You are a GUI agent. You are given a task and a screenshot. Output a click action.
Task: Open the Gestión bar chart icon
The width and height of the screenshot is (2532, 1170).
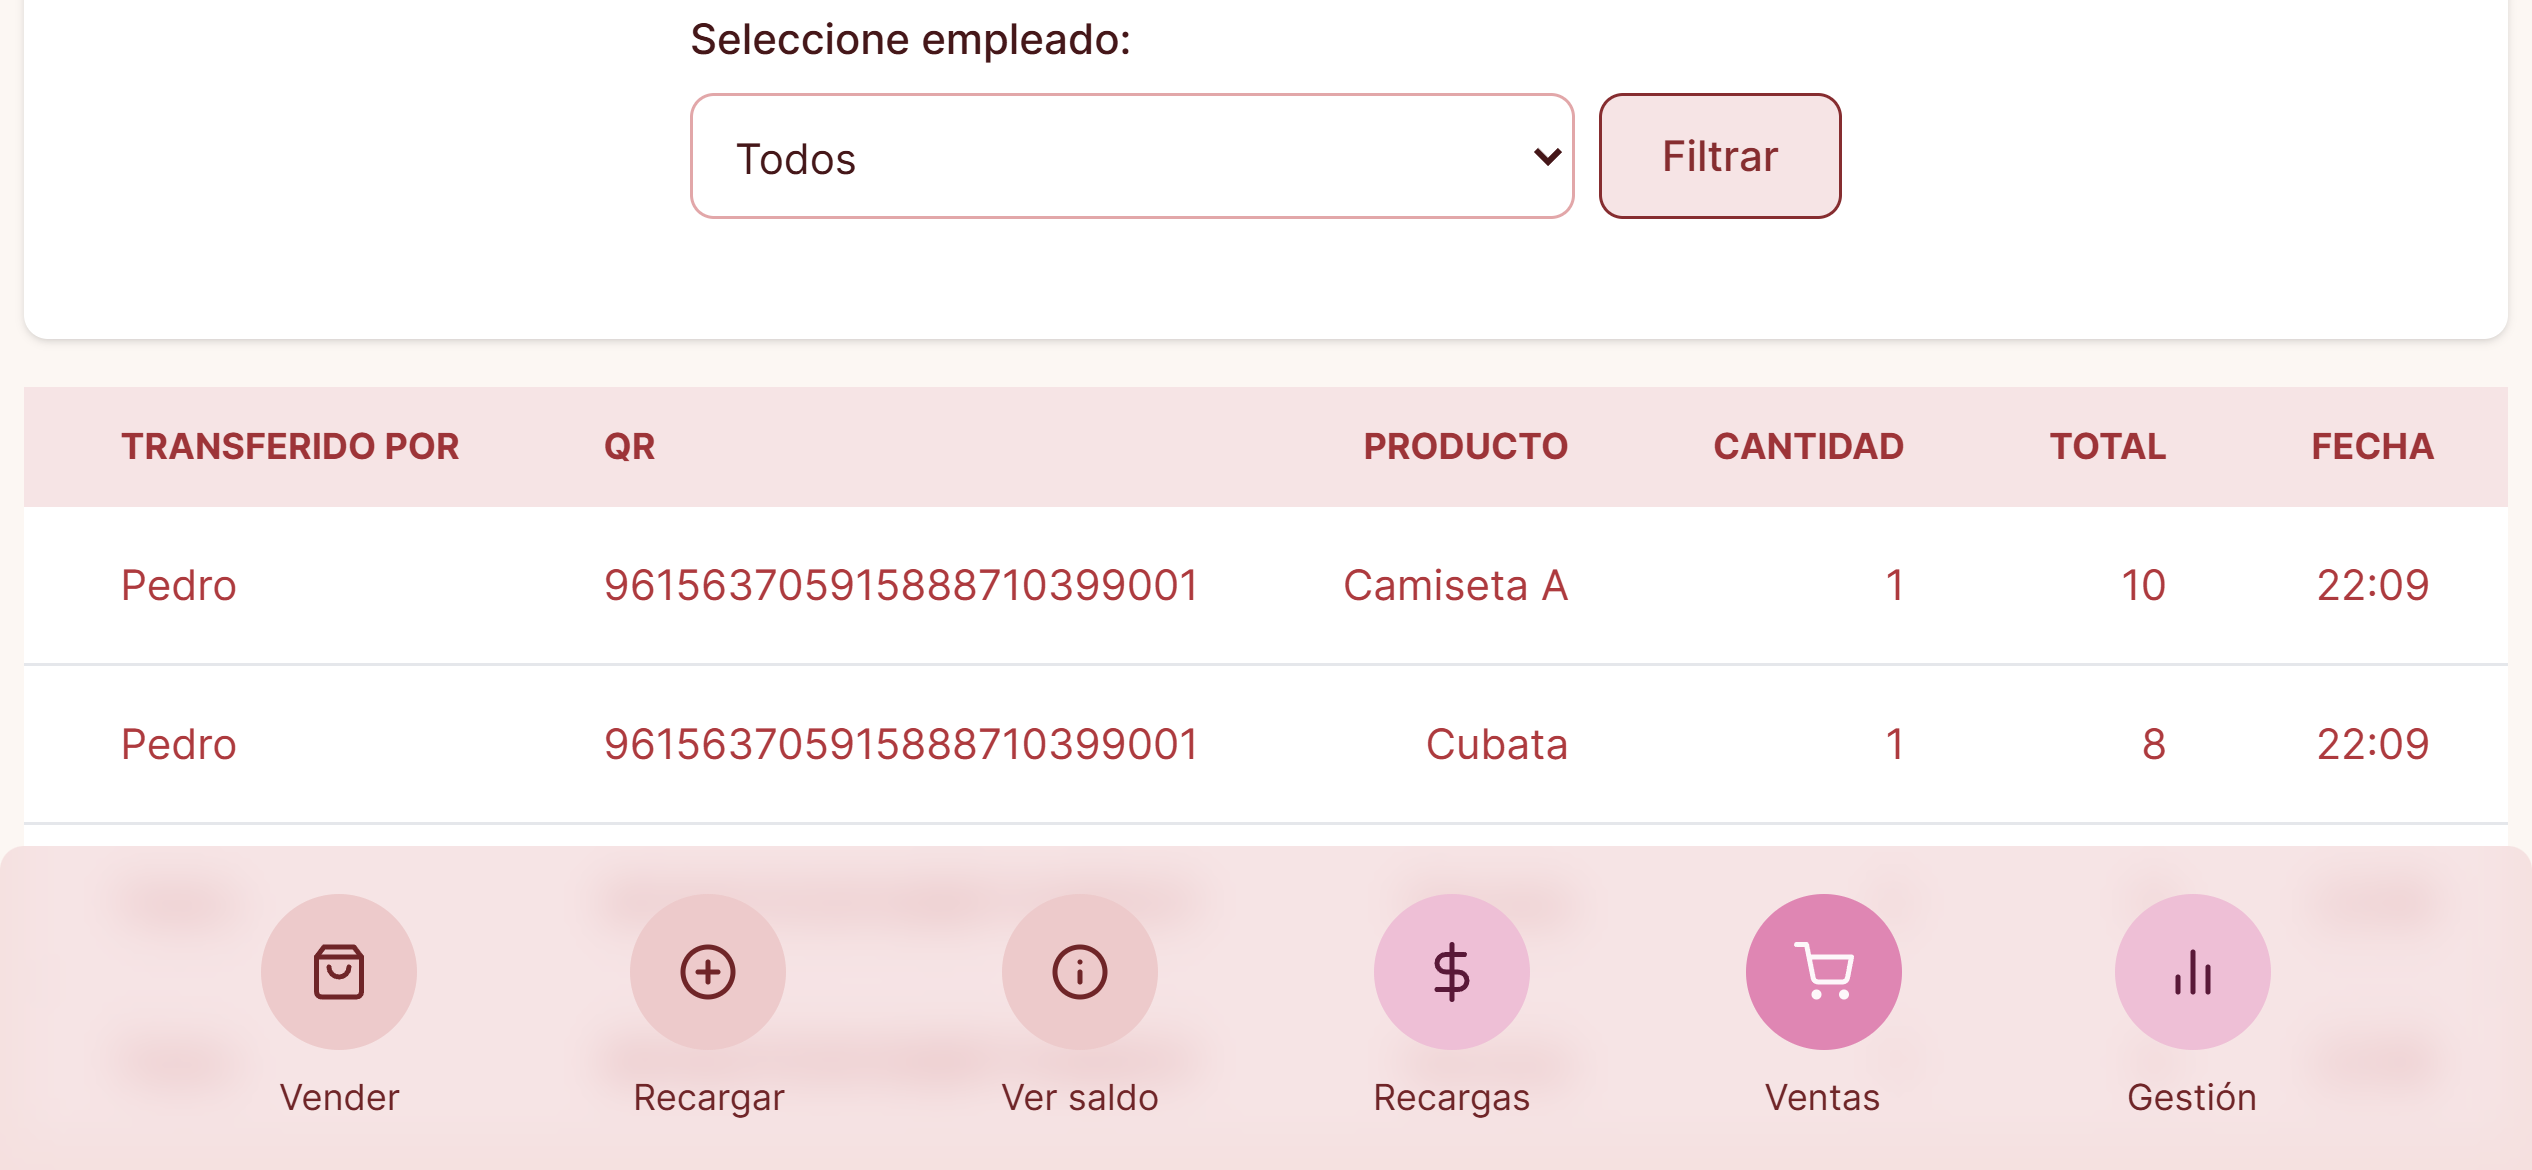[2193, 971]
